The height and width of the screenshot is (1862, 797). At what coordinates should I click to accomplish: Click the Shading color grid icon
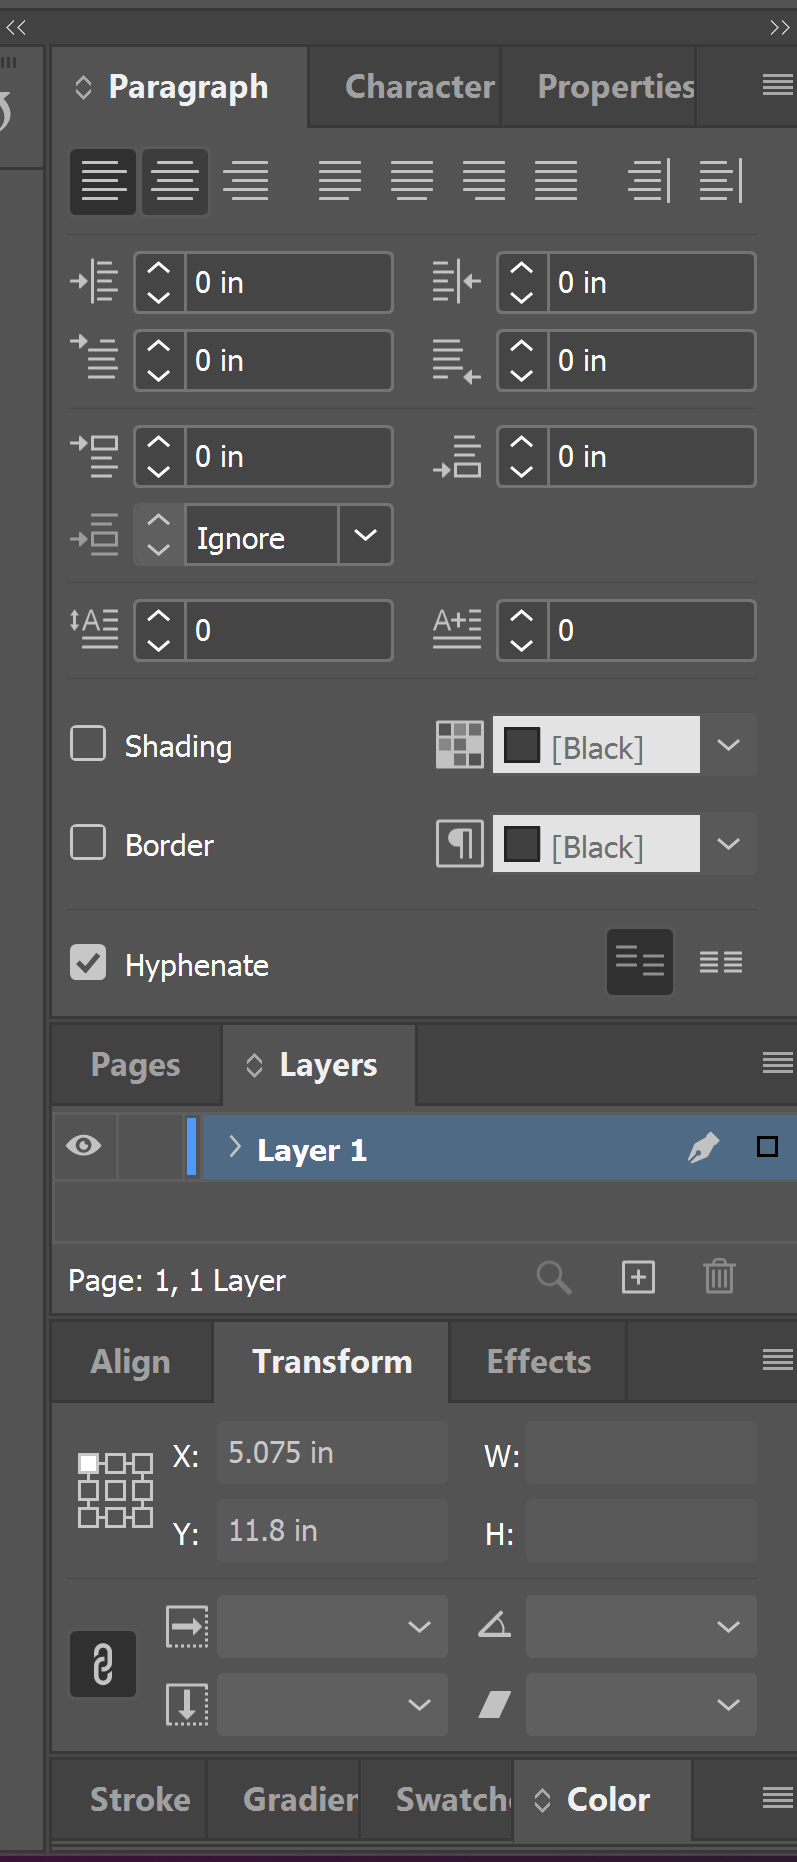(x=460, y=745)
